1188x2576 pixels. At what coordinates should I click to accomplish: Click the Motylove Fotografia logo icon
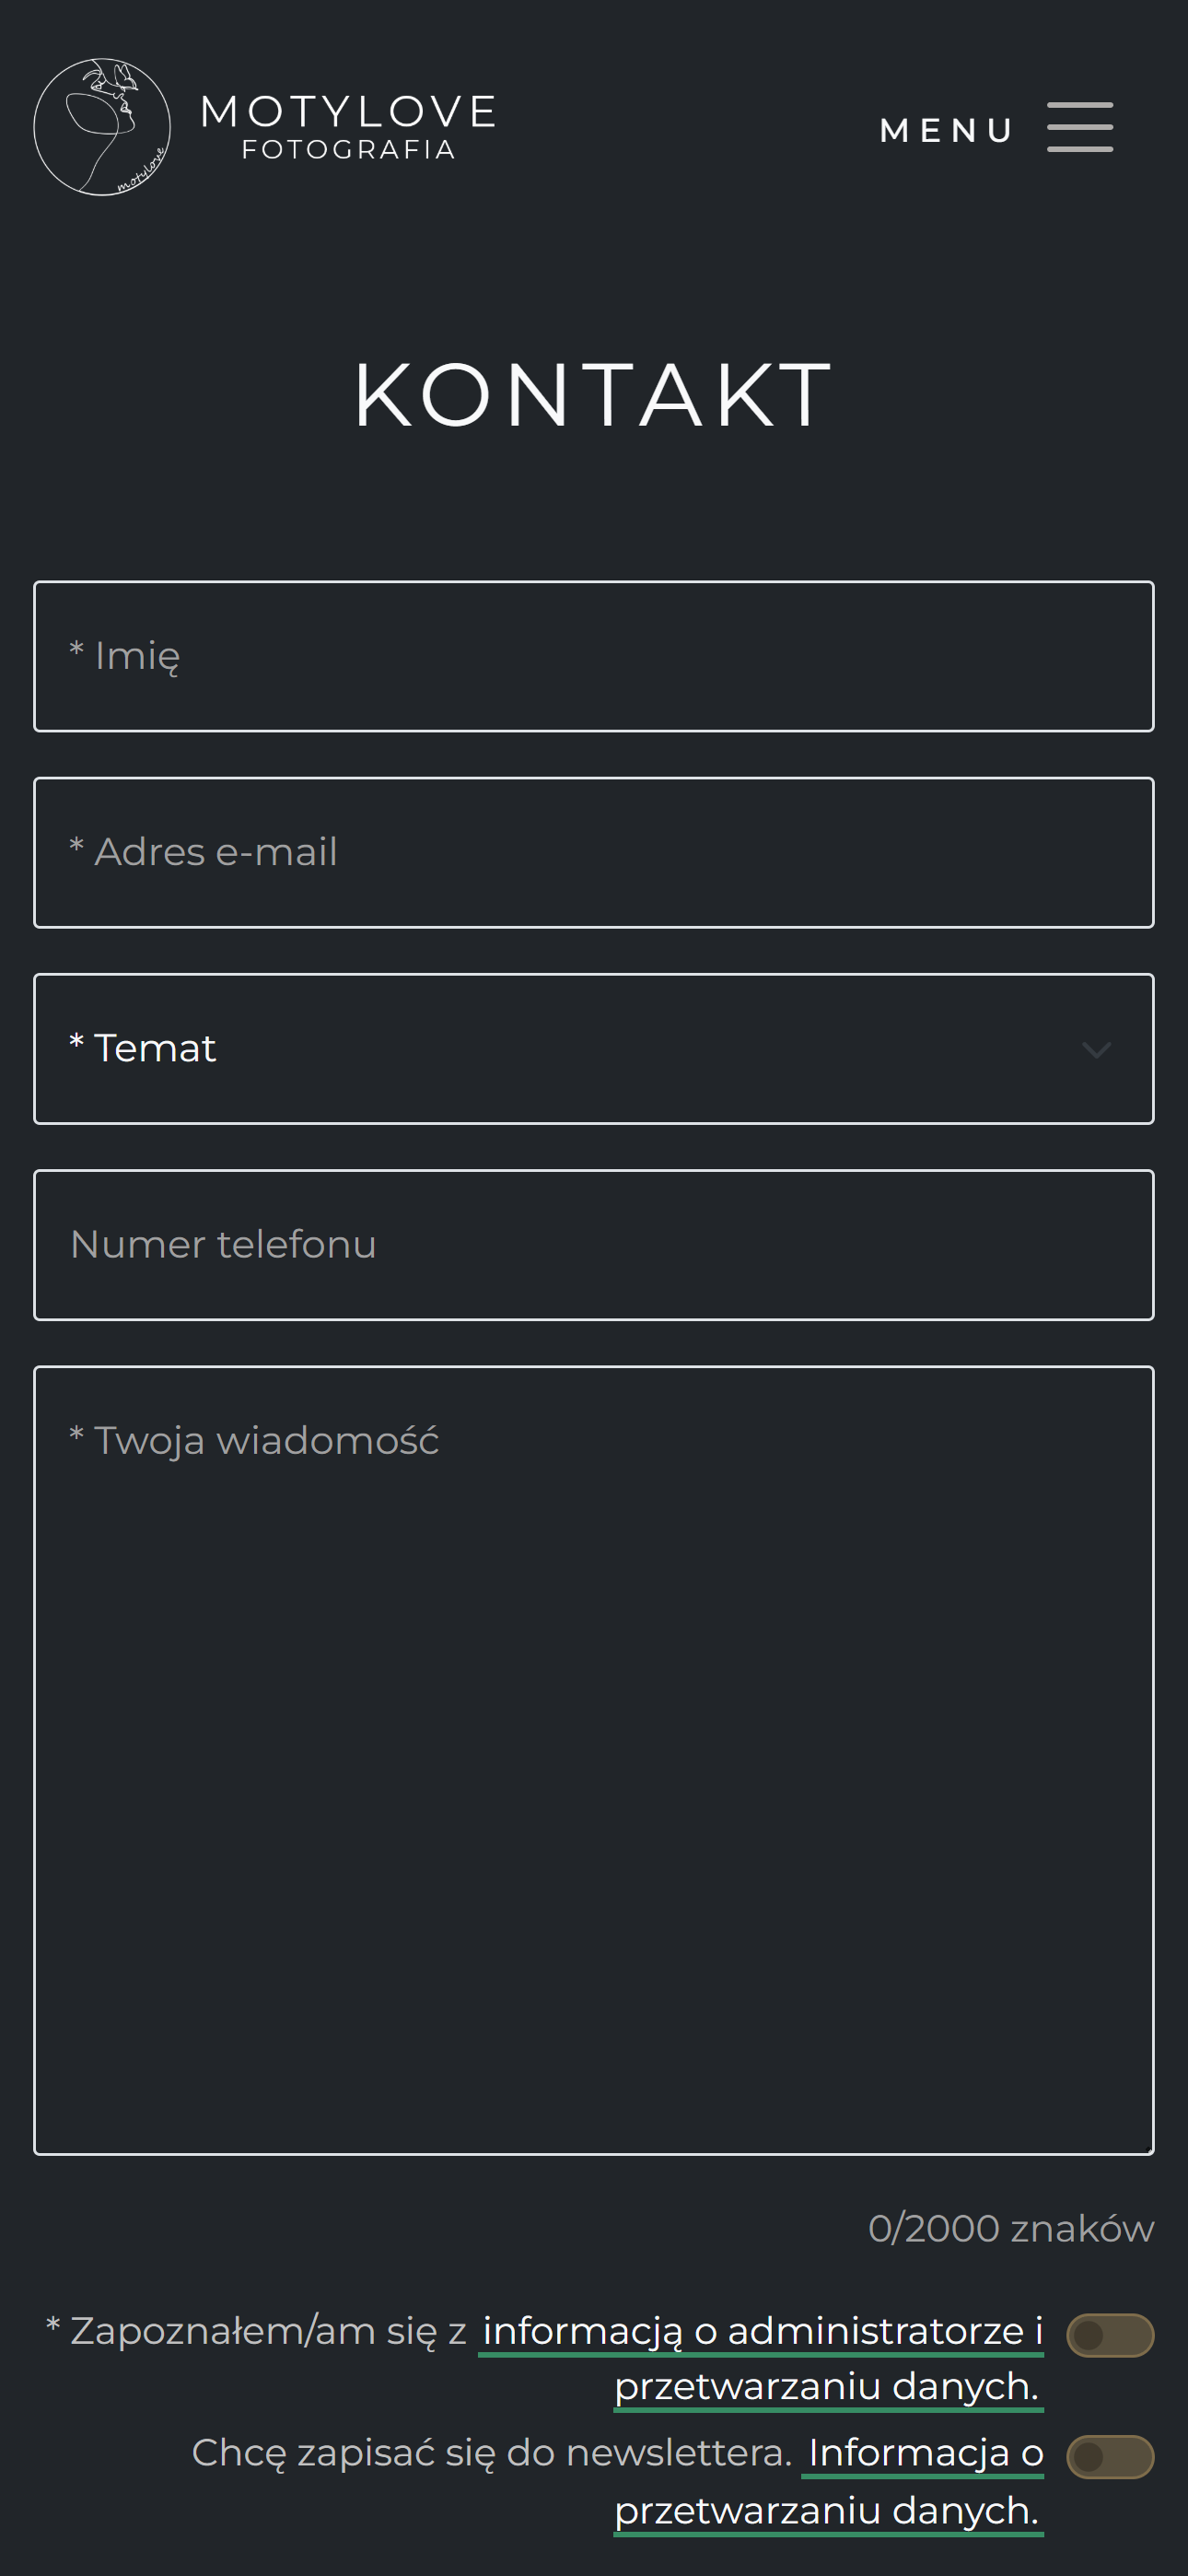pyautogui.click(x=103, y=126)
